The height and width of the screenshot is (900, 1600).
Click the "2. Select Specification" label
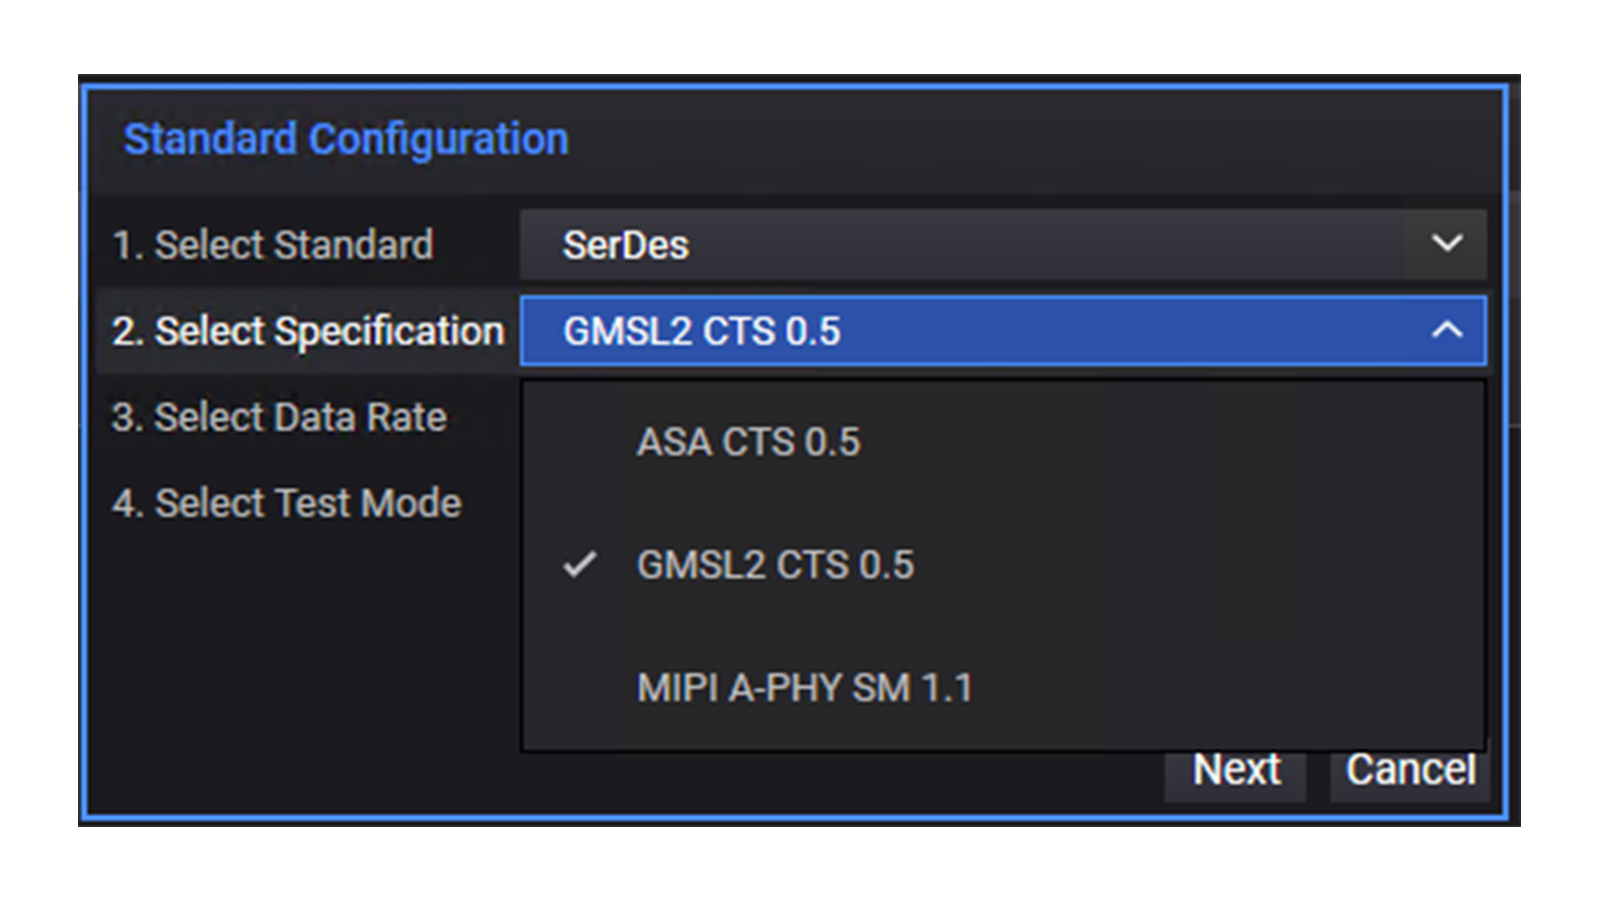[x=308, y=331]
